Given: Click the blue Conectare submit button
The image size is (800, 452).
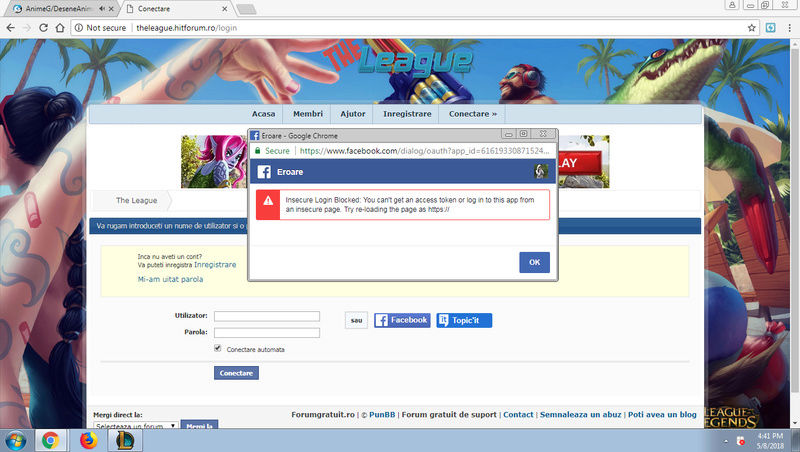Looking at the screenshot, I should click(236, 373).
